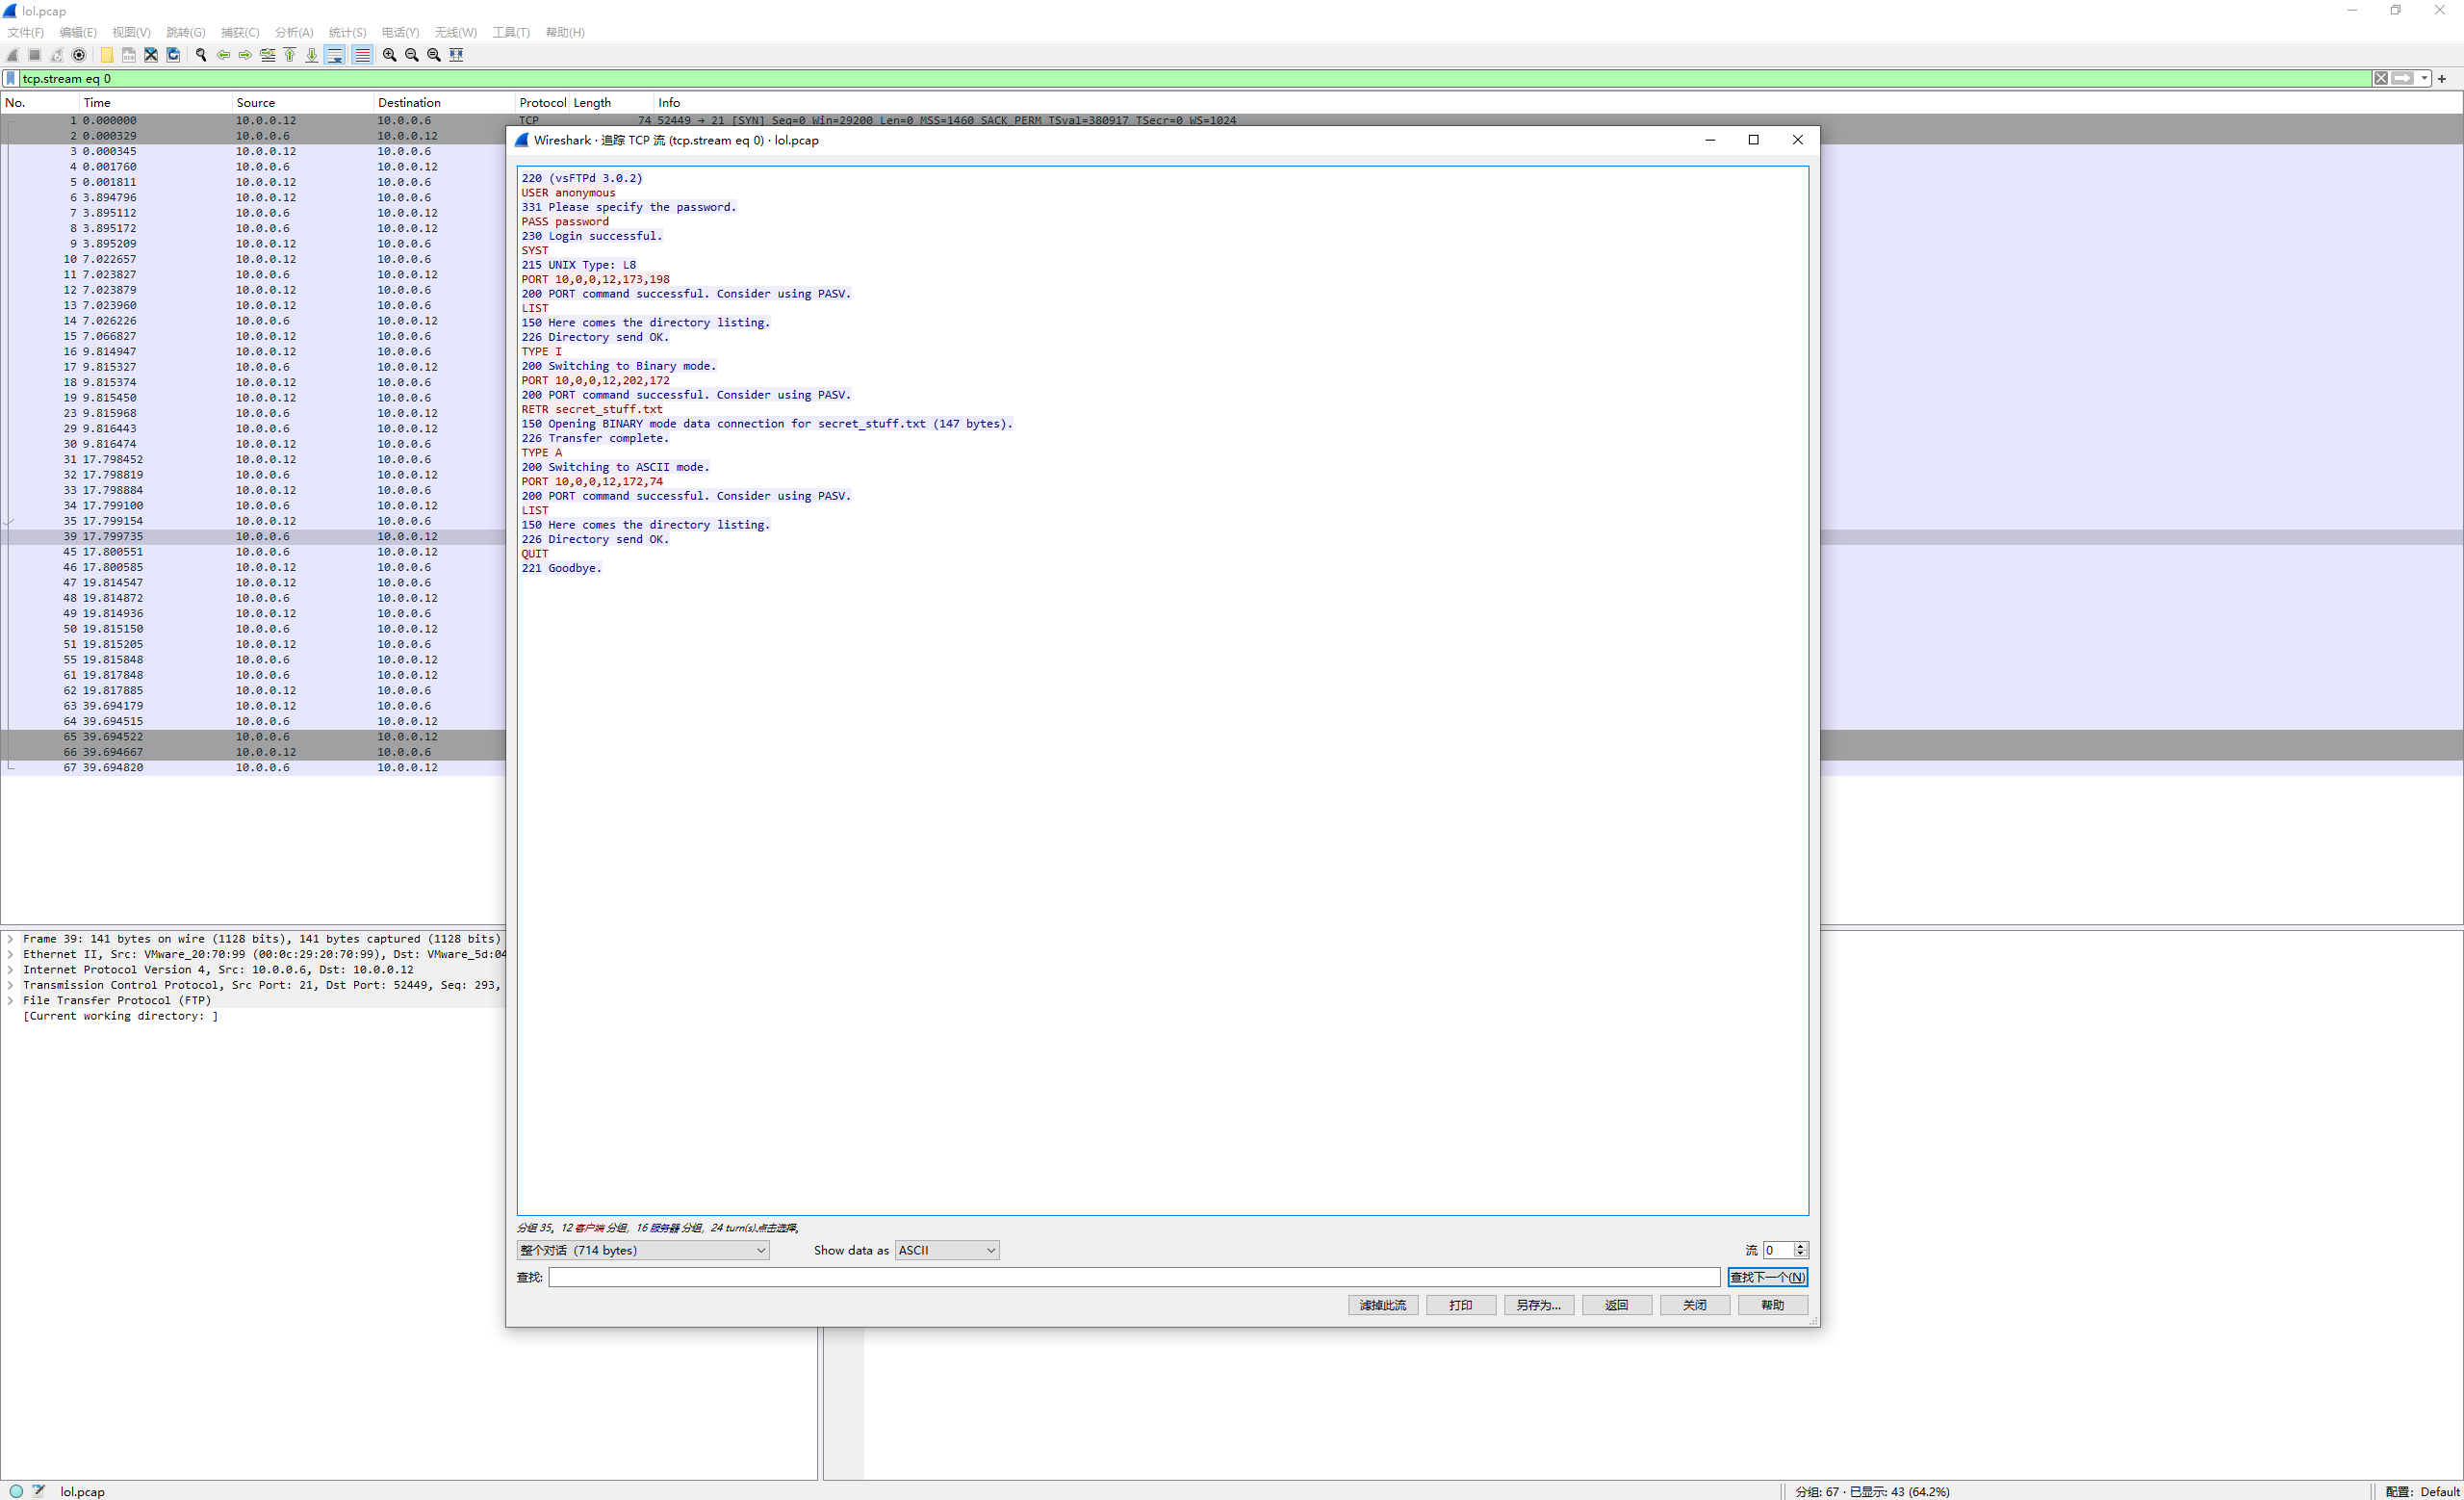The image size is (2464, 1500).
Task: Toggle auto-scroll during live capture
Action: coord(335,55)
